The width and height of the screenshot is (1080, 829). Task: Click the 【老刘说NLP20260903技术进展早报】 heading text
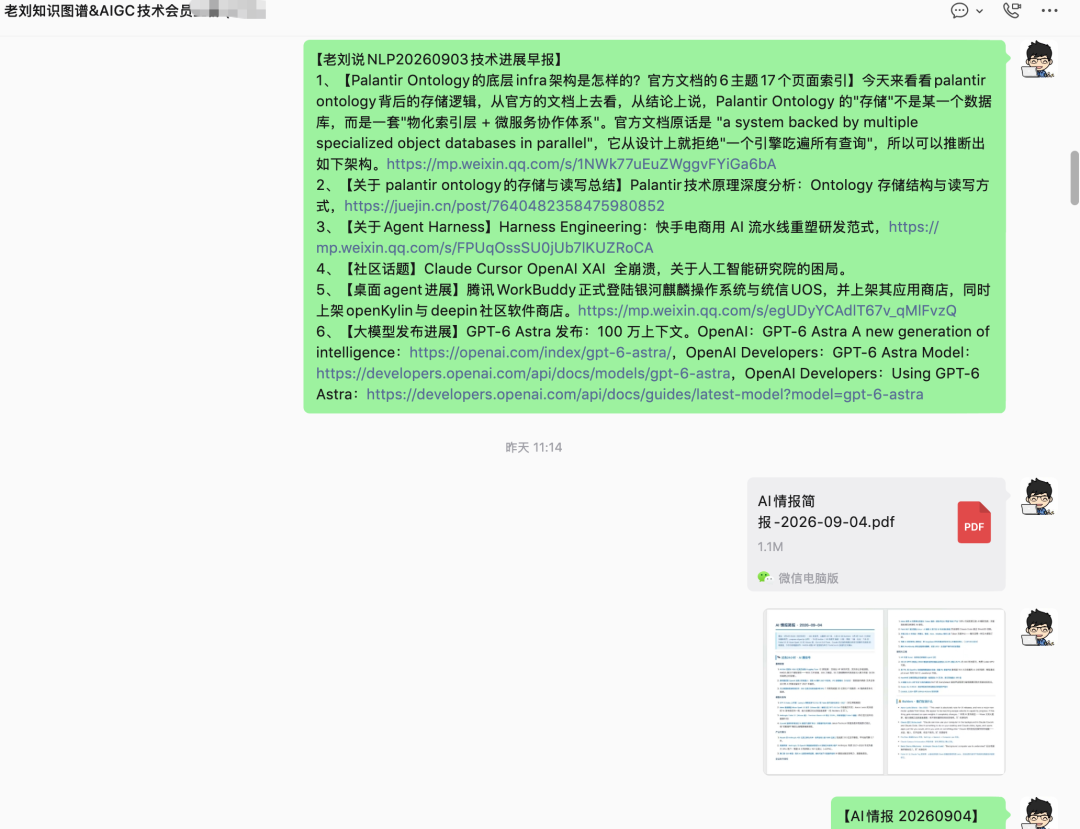coord(439,59)
